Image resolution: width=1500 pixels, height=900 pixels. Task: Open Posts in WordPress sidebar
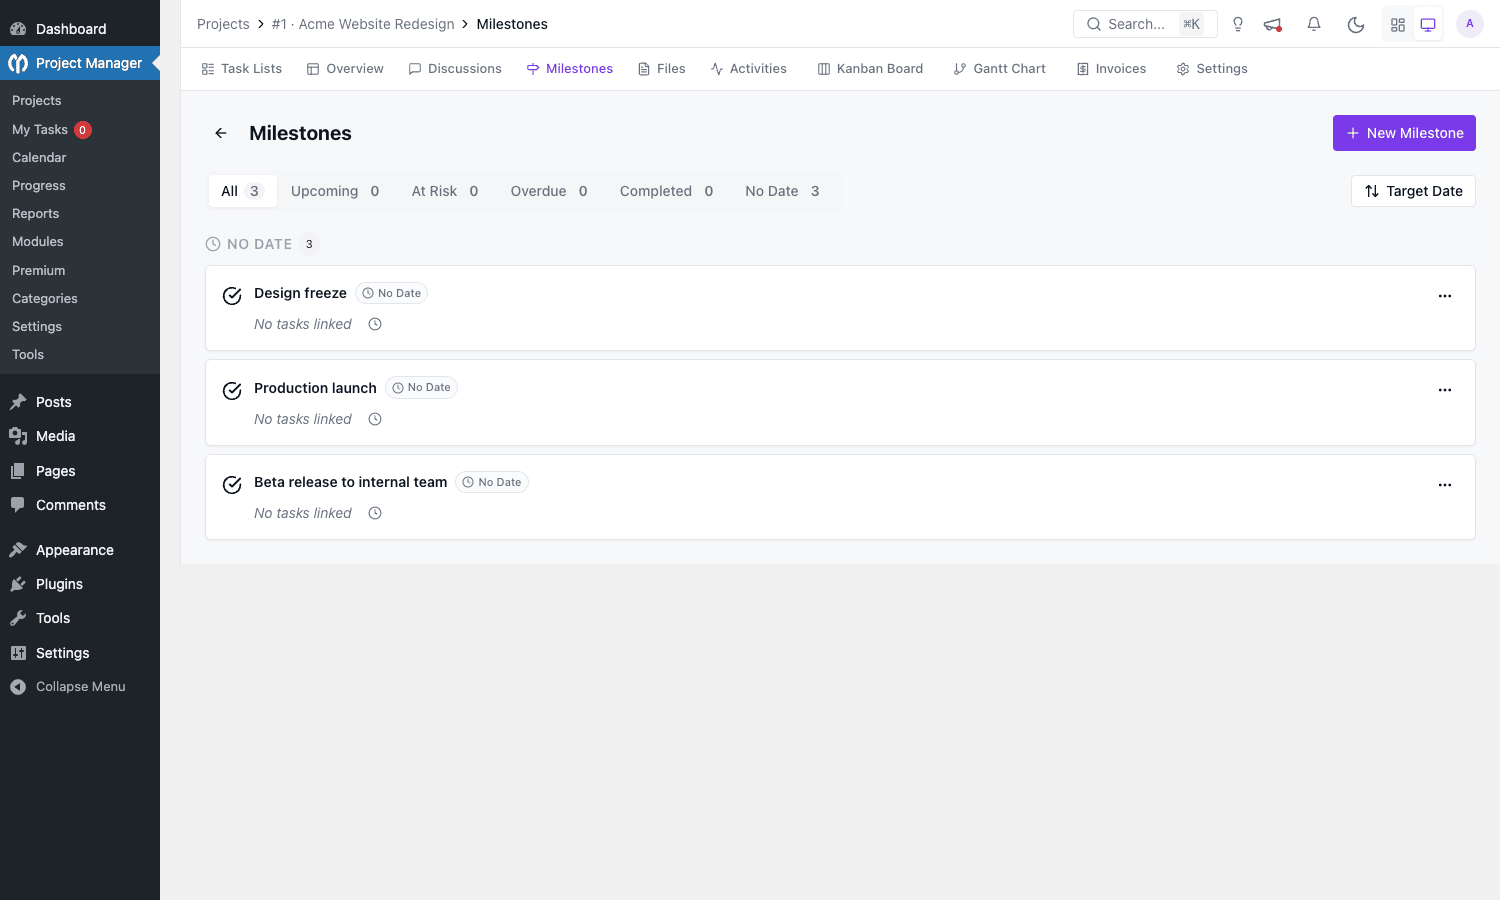coord(80,402)
